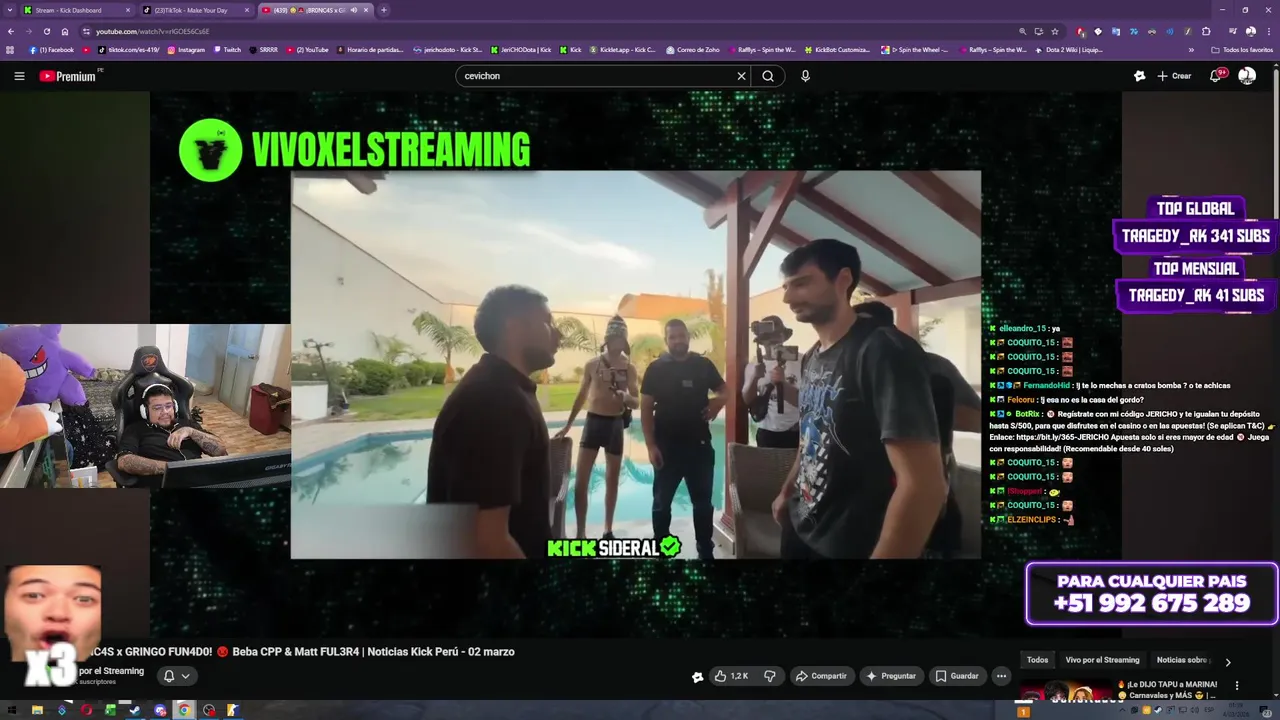Open the 'Vivo por el Streaming' channel name
This screenshot has width=1280, height=720.
(112, 671)
